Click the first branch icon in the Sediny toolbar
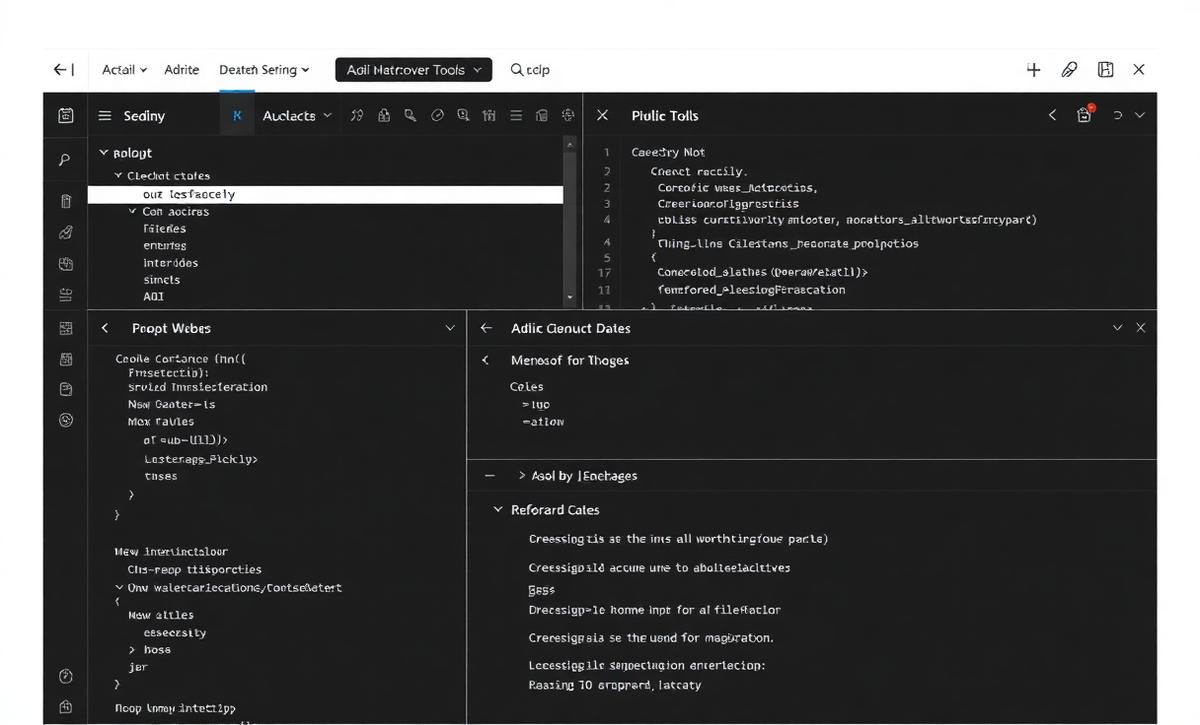The image size is (1200, 725). 357,116
